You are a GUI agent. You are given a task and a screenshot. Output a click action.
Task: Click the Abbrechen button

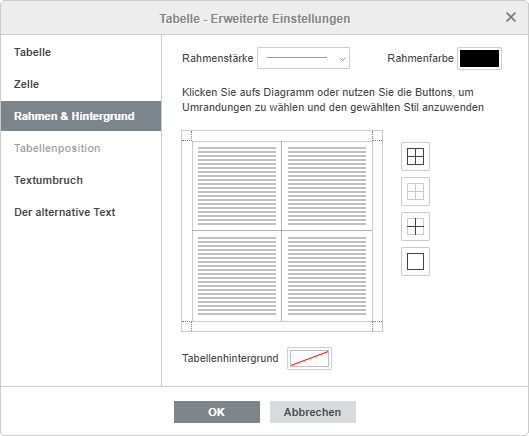(x=313, y=412)
